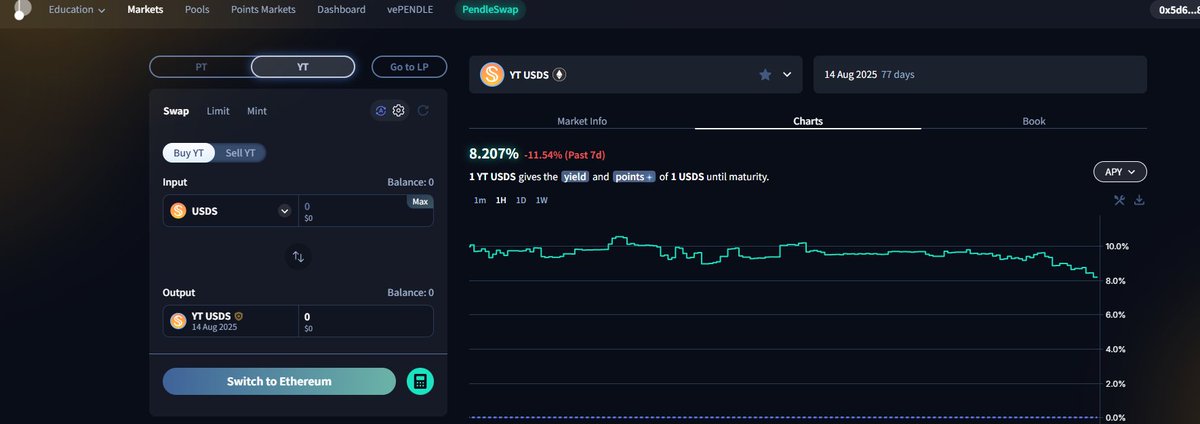This screenshot has height=424, width=1200.
Task: Open the APY chart type dropdown
Action: 1120,172
